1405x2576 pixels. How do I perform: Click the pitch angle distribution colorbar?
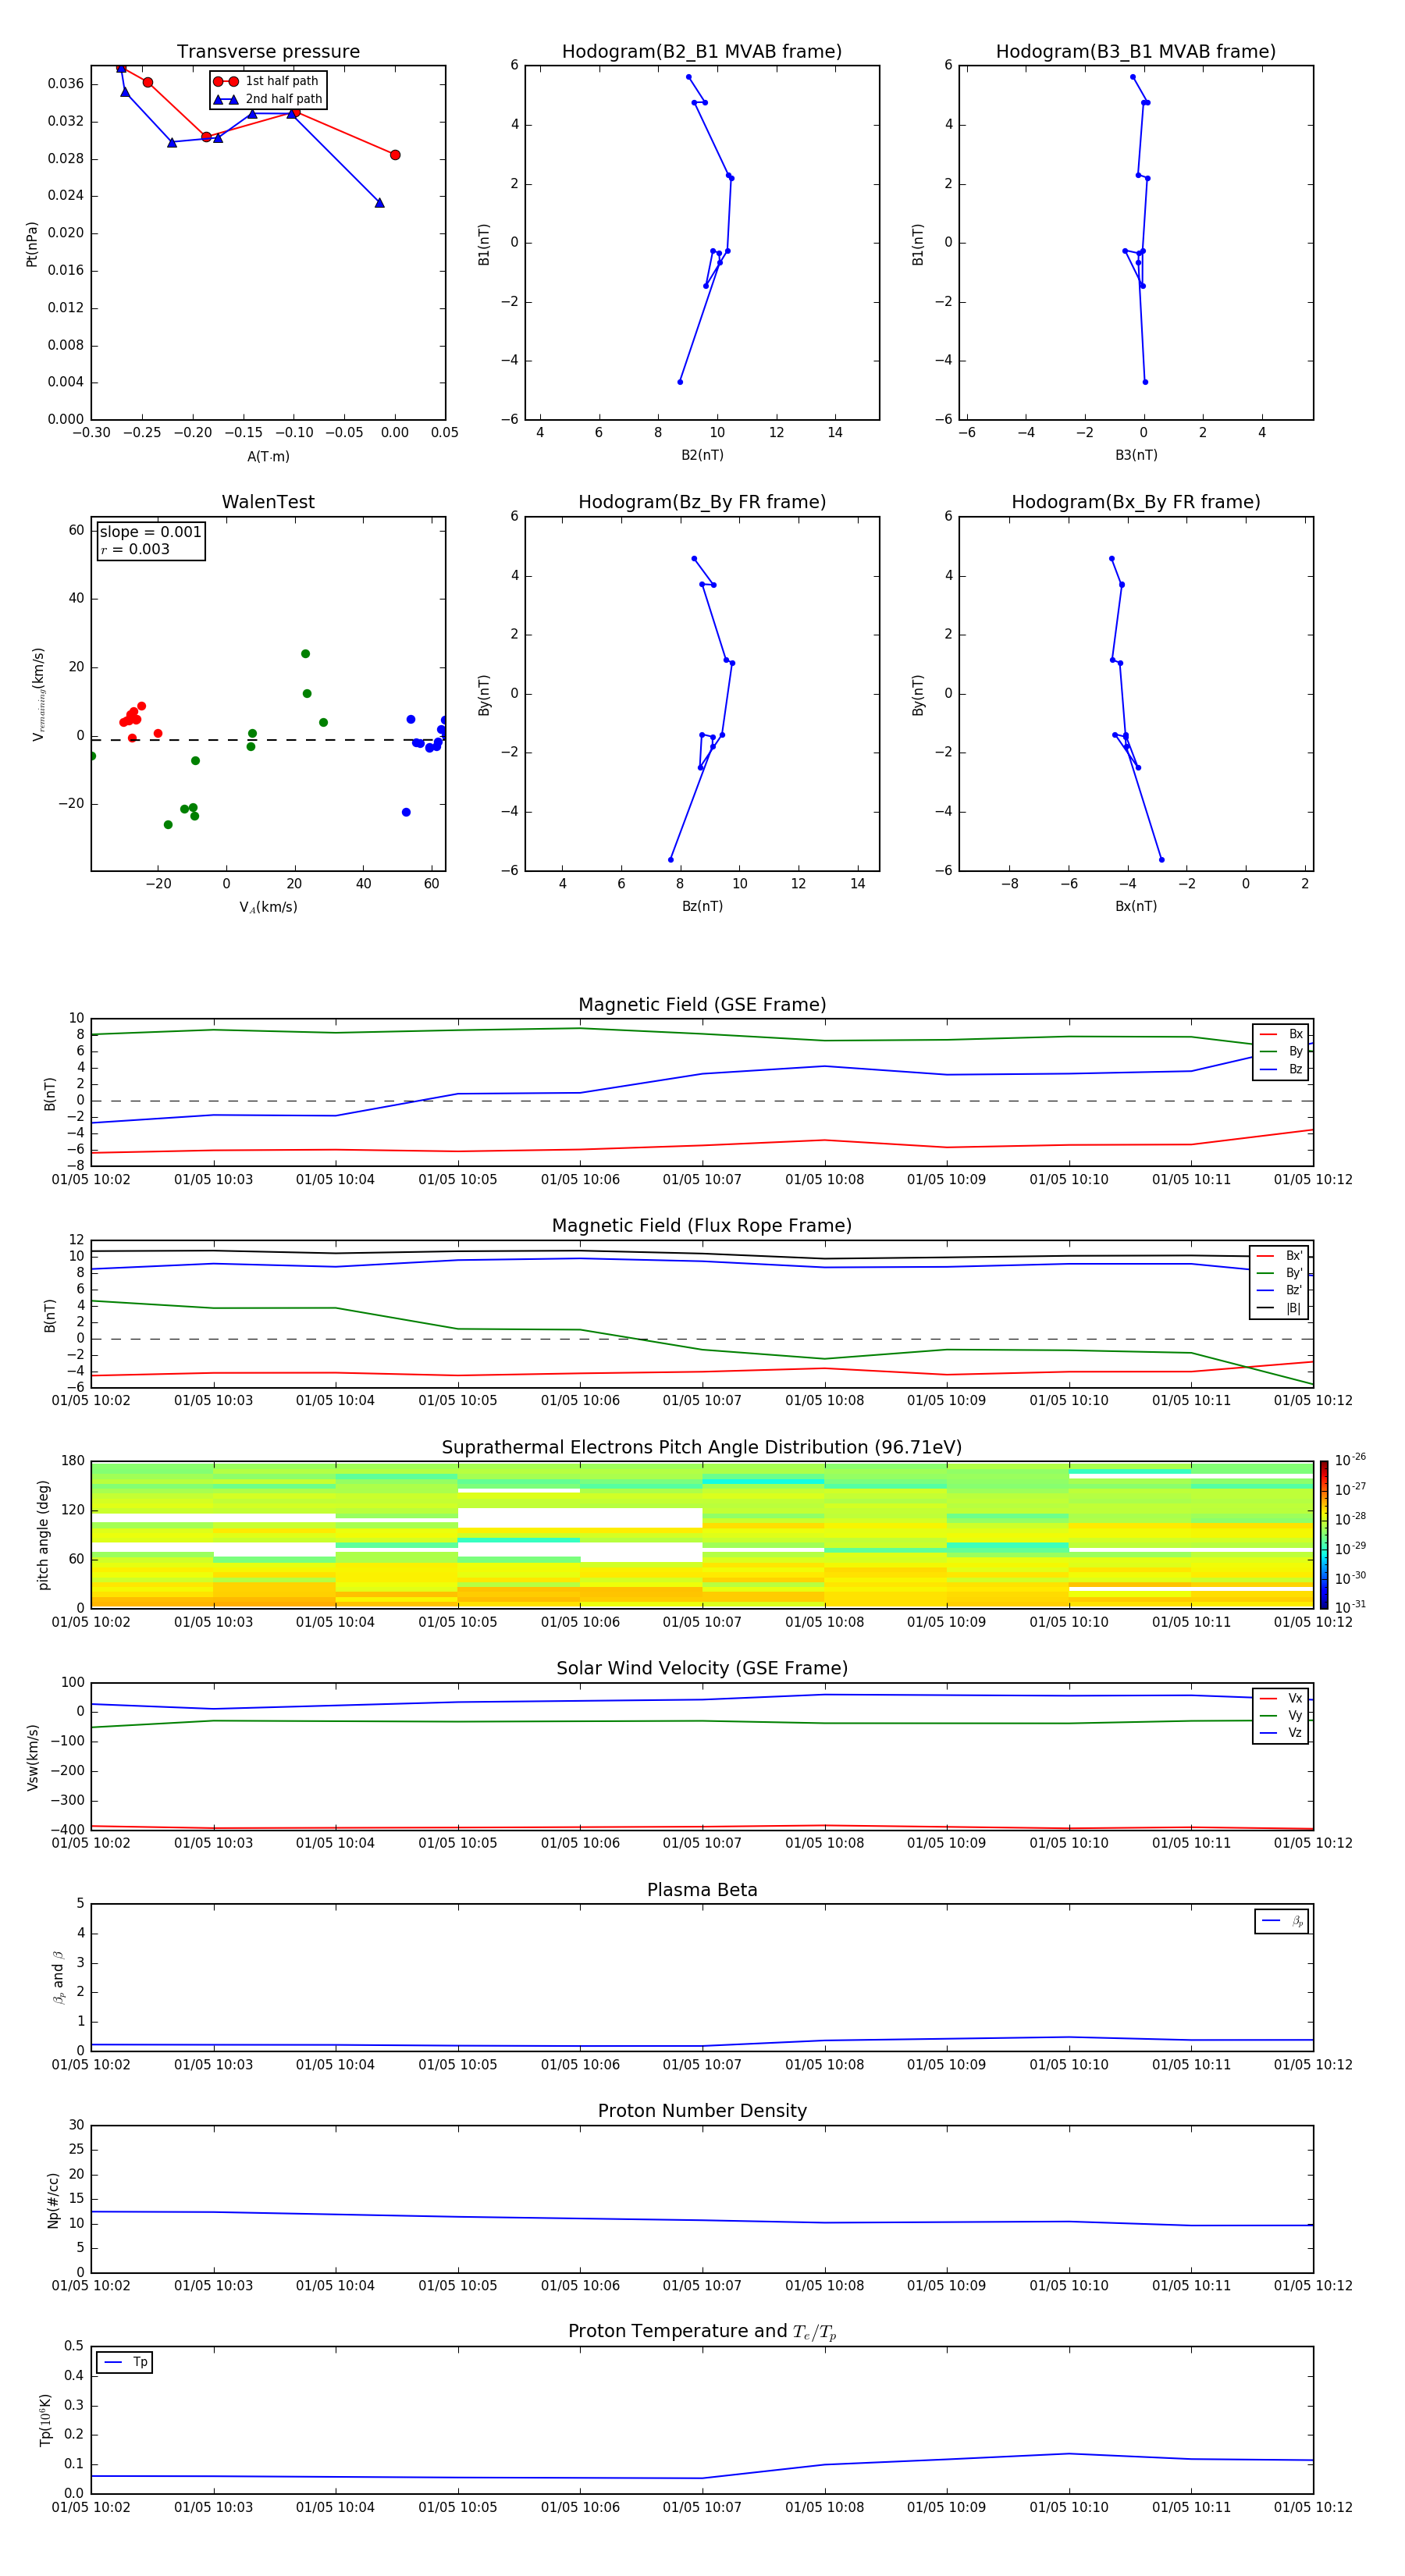[x=1324, y=1535]
